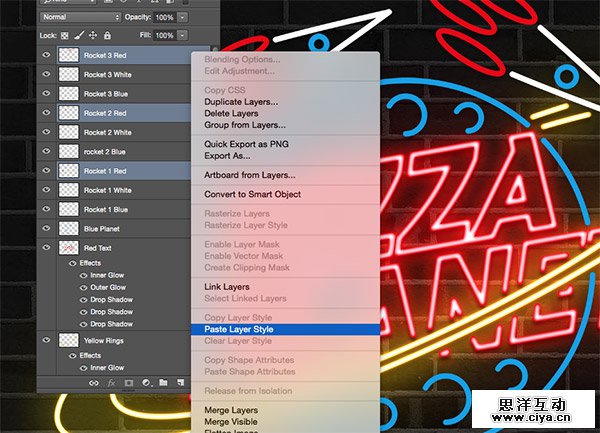This screenshot has height=433, width=600.
Task: Toggle visibility of Red Text layer
Action: (x=46, y=248)
